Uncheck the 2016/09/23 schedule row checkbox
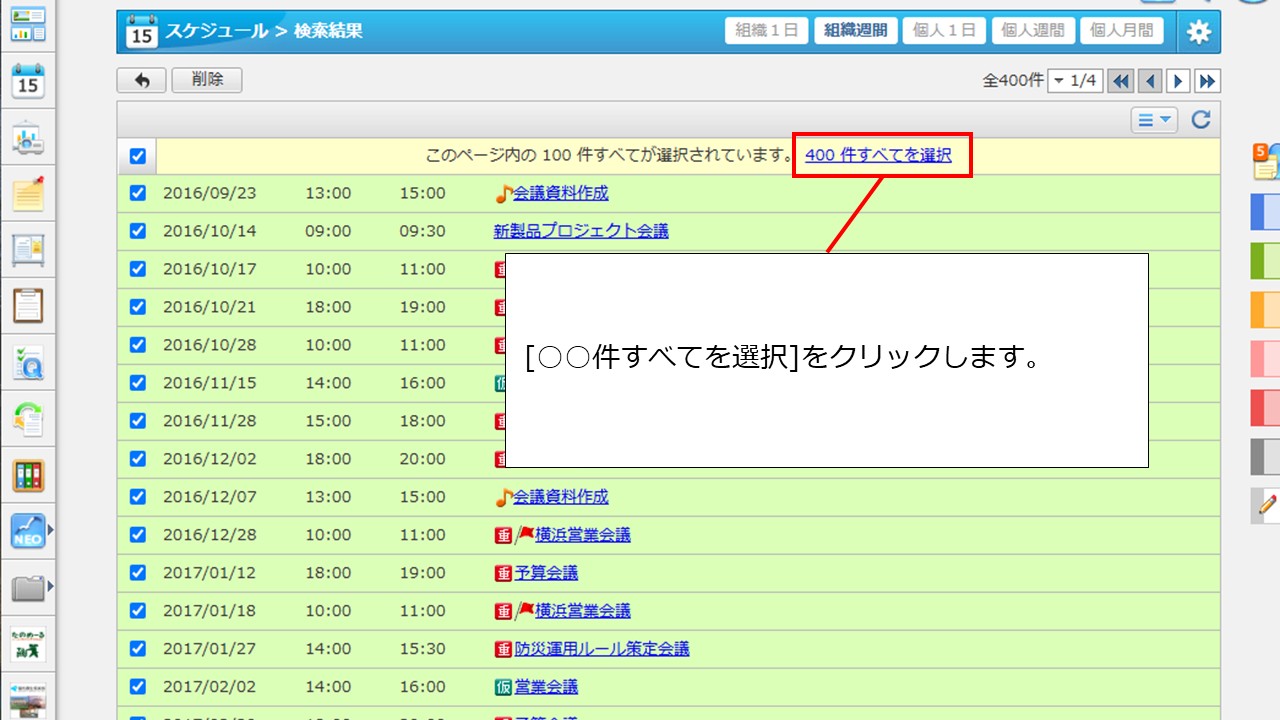 point(138,193)
